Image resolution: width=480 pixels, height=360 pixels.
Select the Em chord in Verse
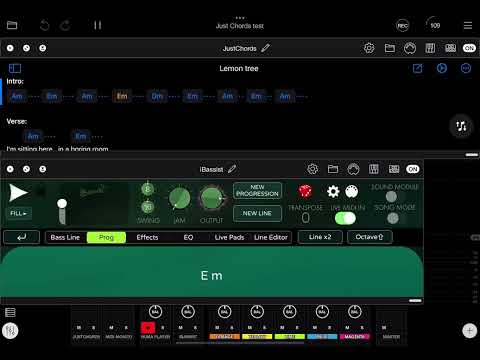click(81, 136)
